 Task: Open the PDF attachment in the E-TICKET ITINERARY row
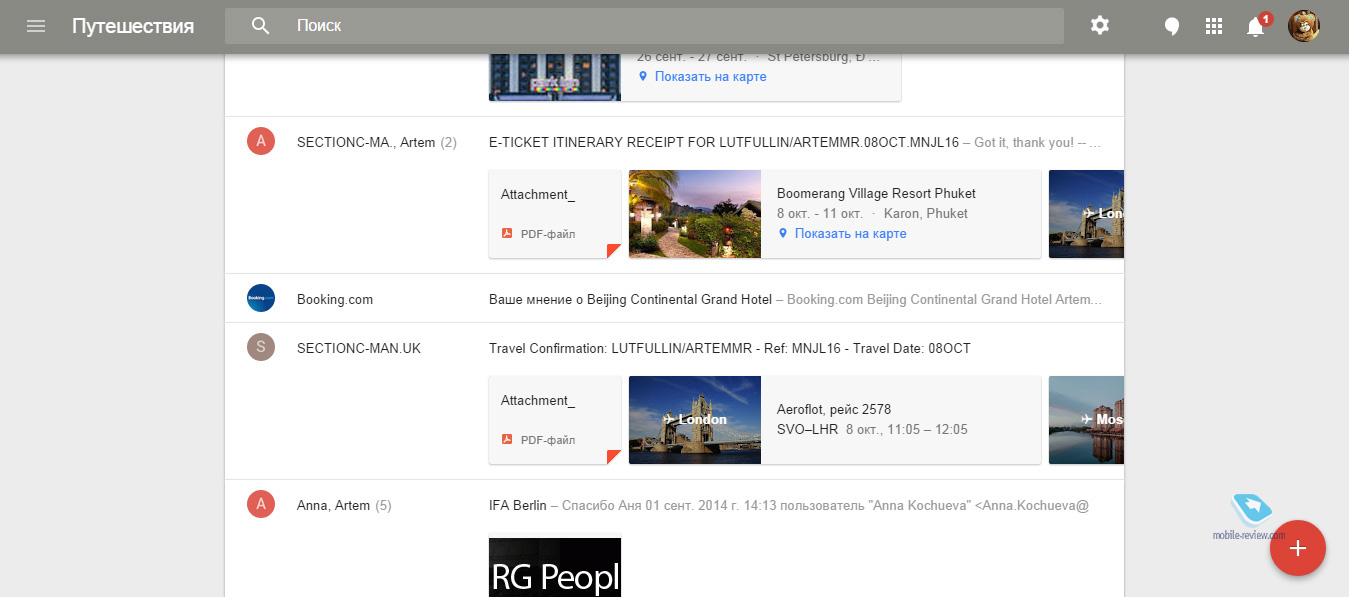(555, 214)
